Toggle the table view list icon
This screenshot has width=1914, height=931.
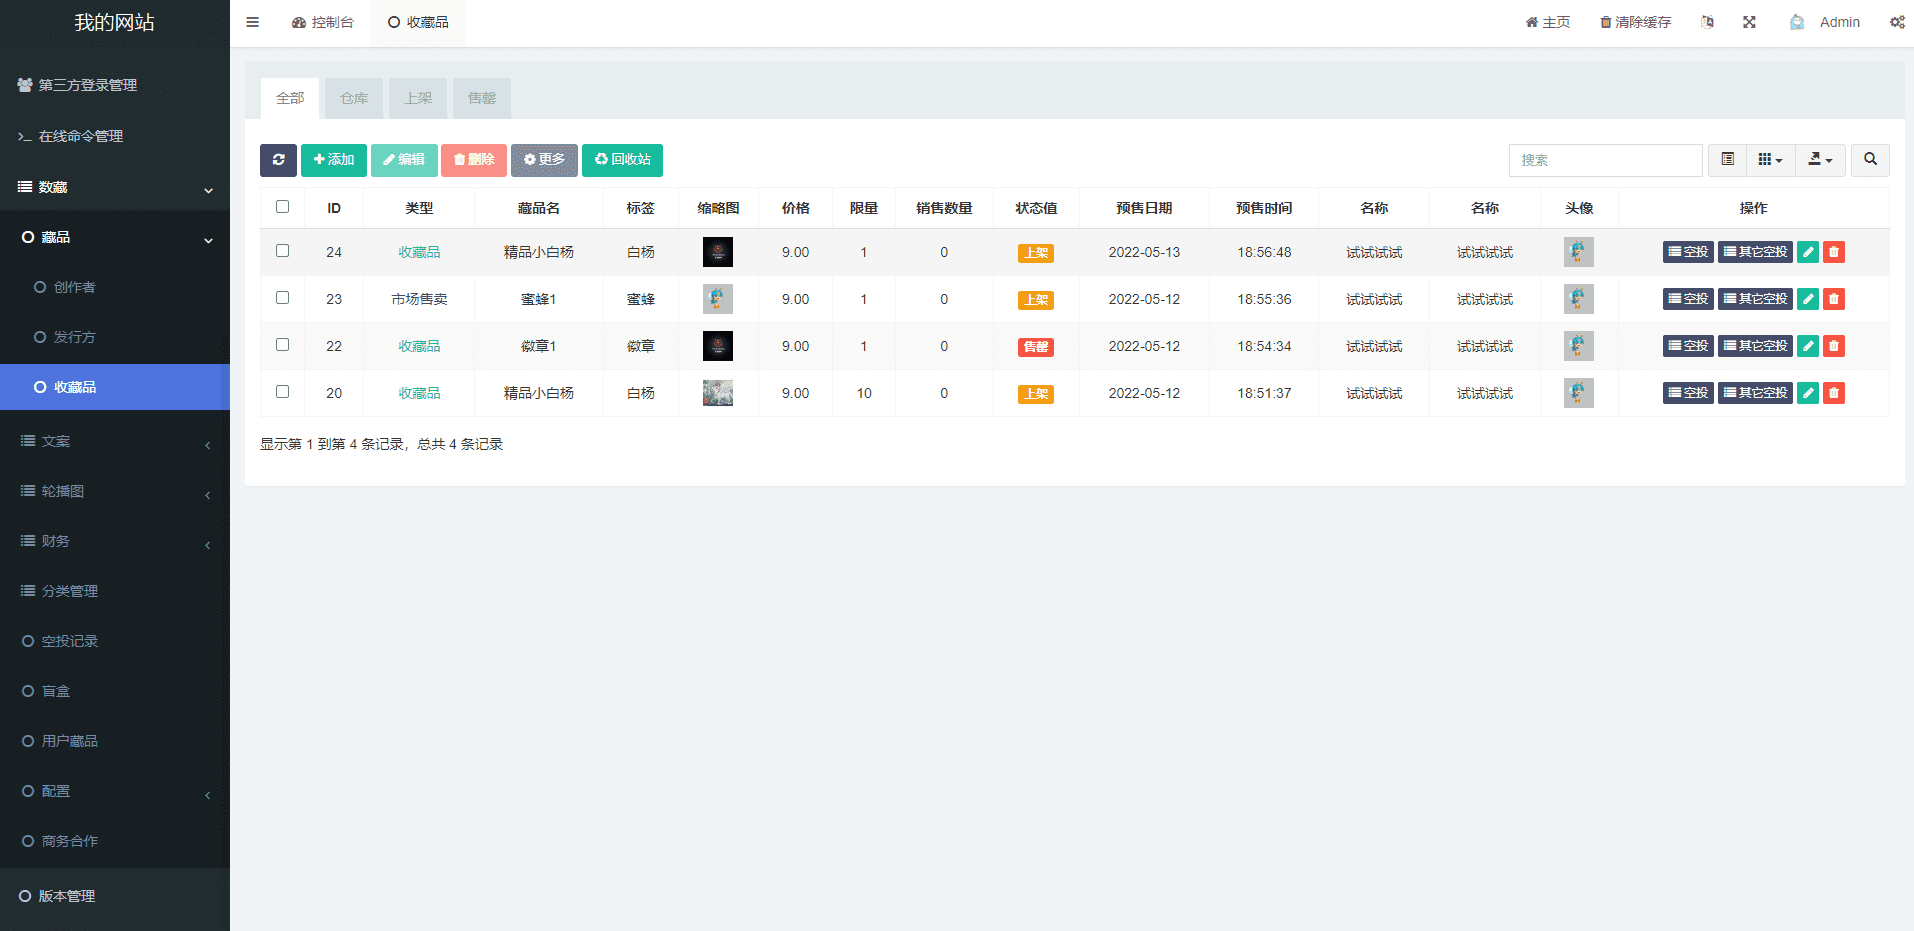coord(1727,160)
